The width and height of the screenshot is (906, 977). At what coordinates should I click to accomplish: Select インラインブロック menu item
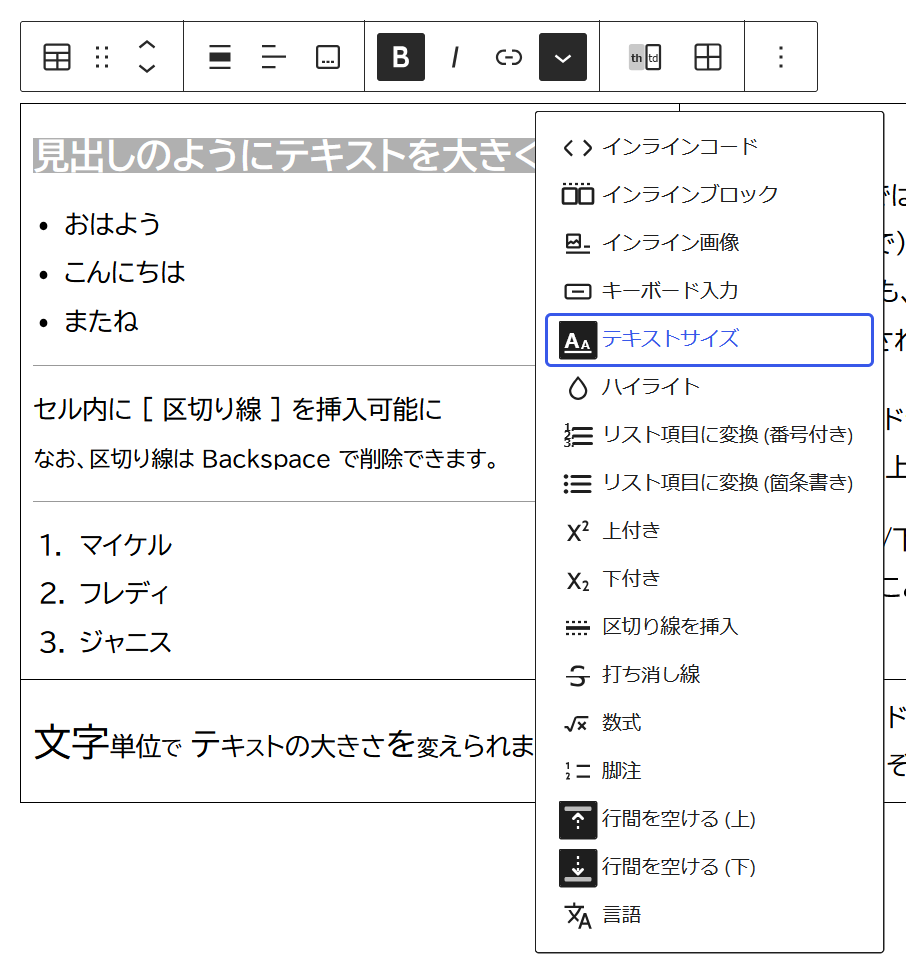coord(709,195)
